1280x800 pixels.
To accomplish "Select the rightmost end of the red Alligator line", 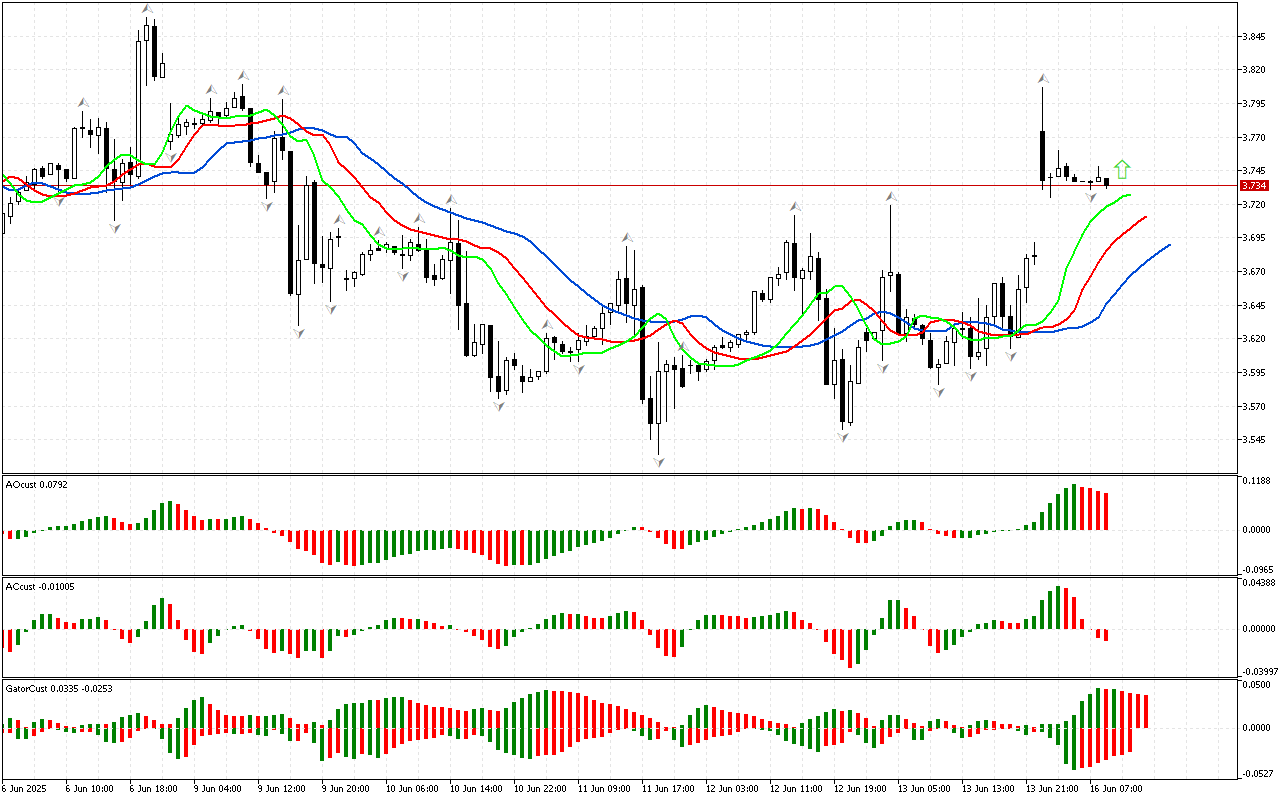I will point(1145,216).
